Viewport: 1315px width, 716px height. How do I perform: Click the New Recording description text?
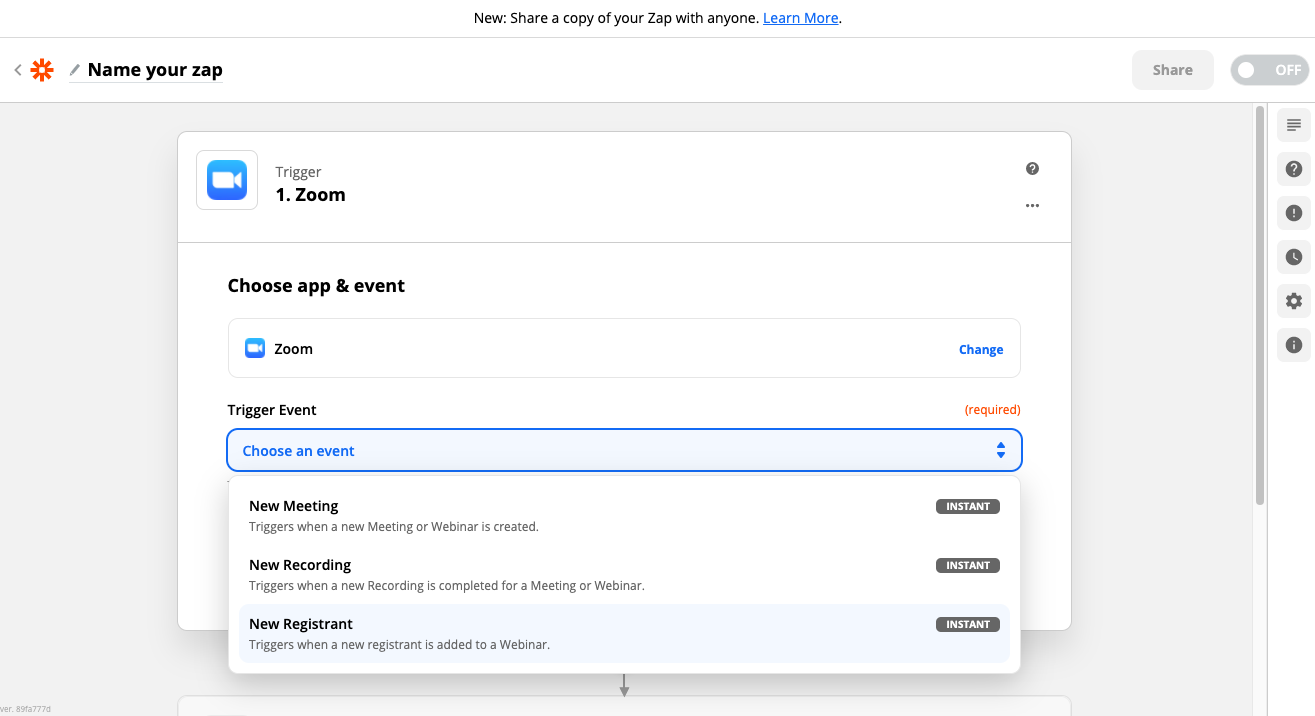pos(447,585)
